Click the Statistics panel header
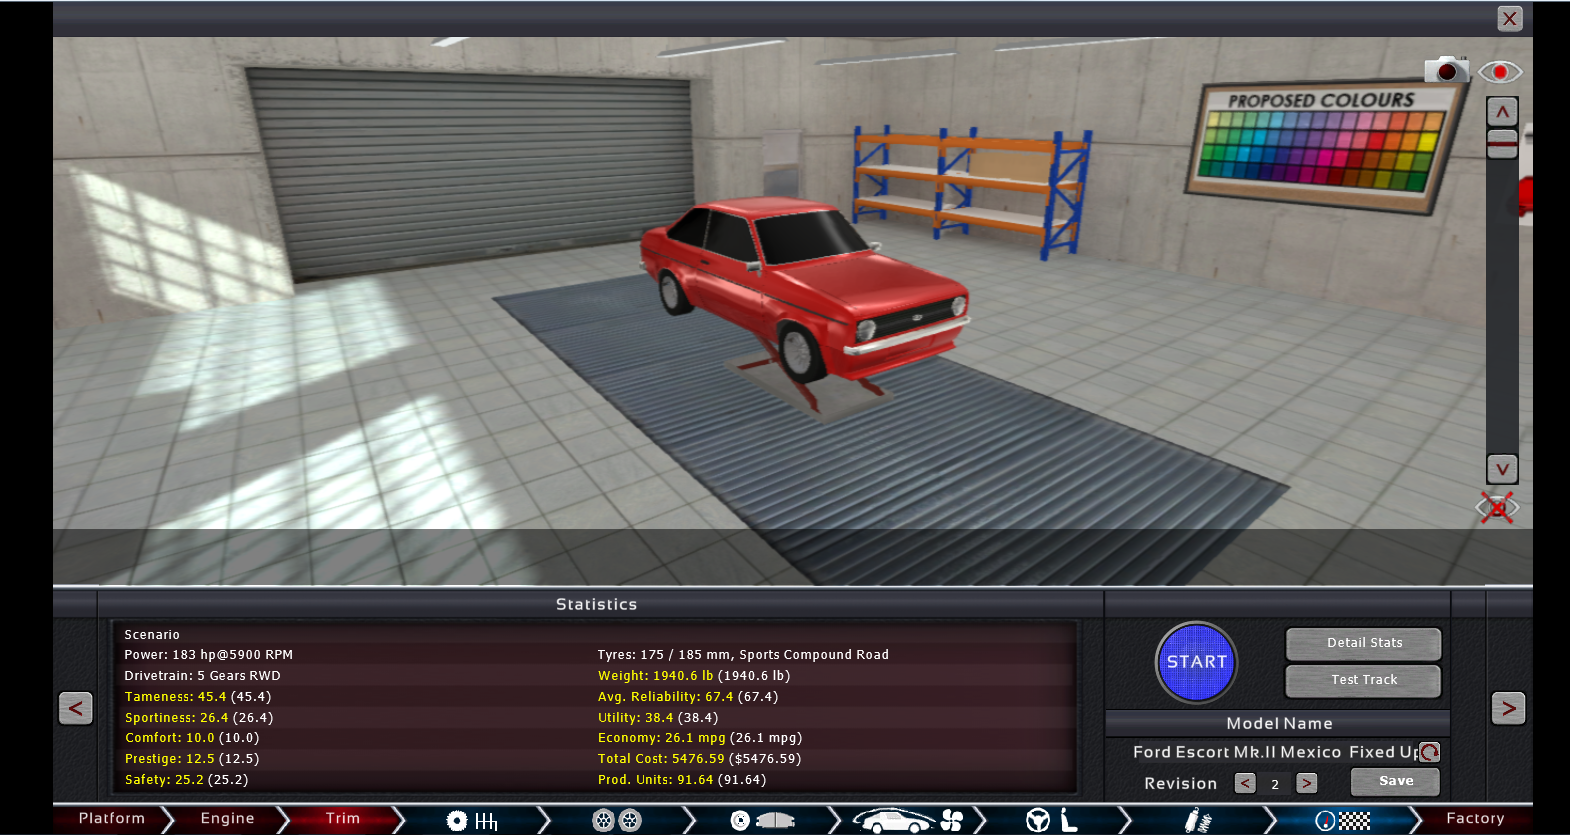The height and width of the screenshot is (835, 1570). [596, 604]
